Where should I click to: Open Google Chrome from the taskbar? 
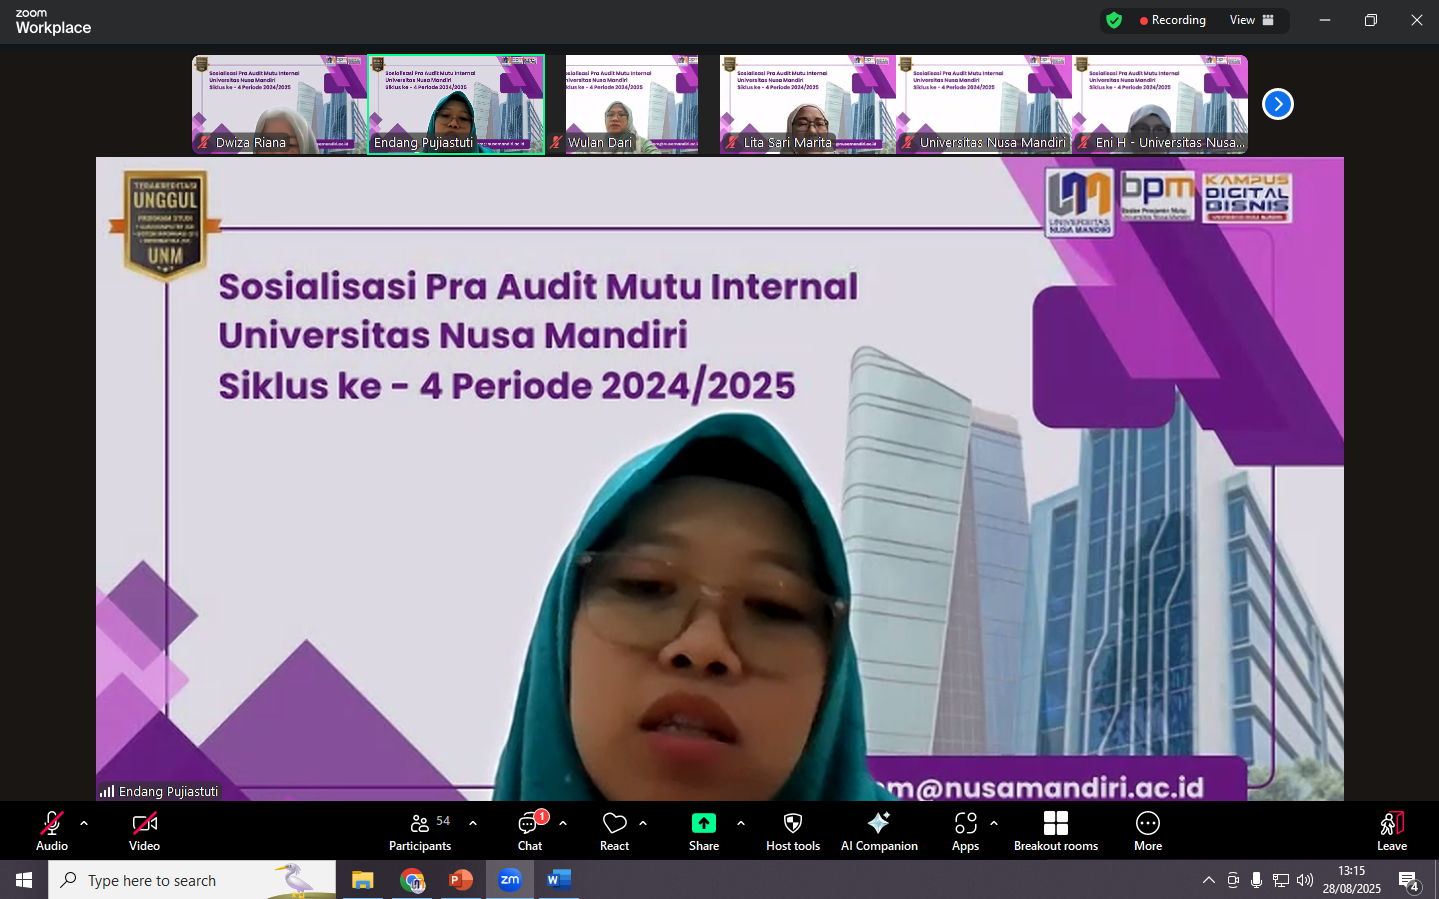coord(412,880)
